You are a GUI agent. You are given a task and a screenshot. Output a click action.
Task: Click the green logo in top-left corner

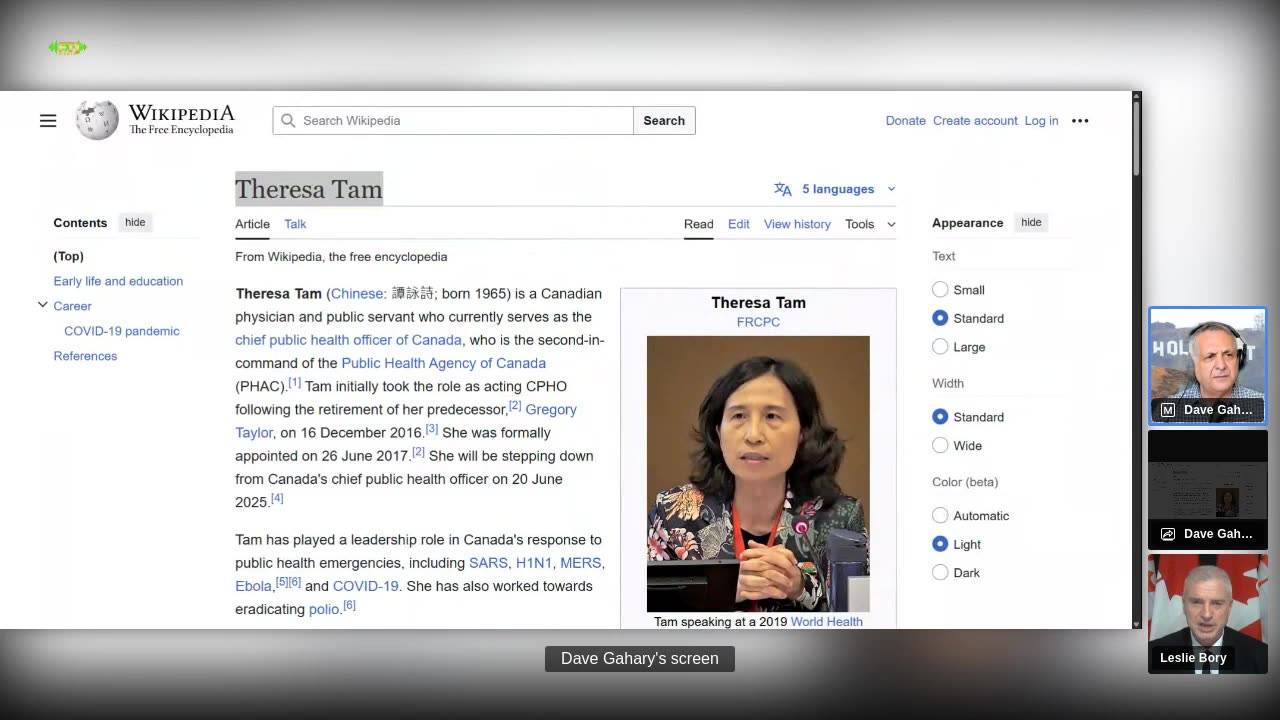(68, 47)
